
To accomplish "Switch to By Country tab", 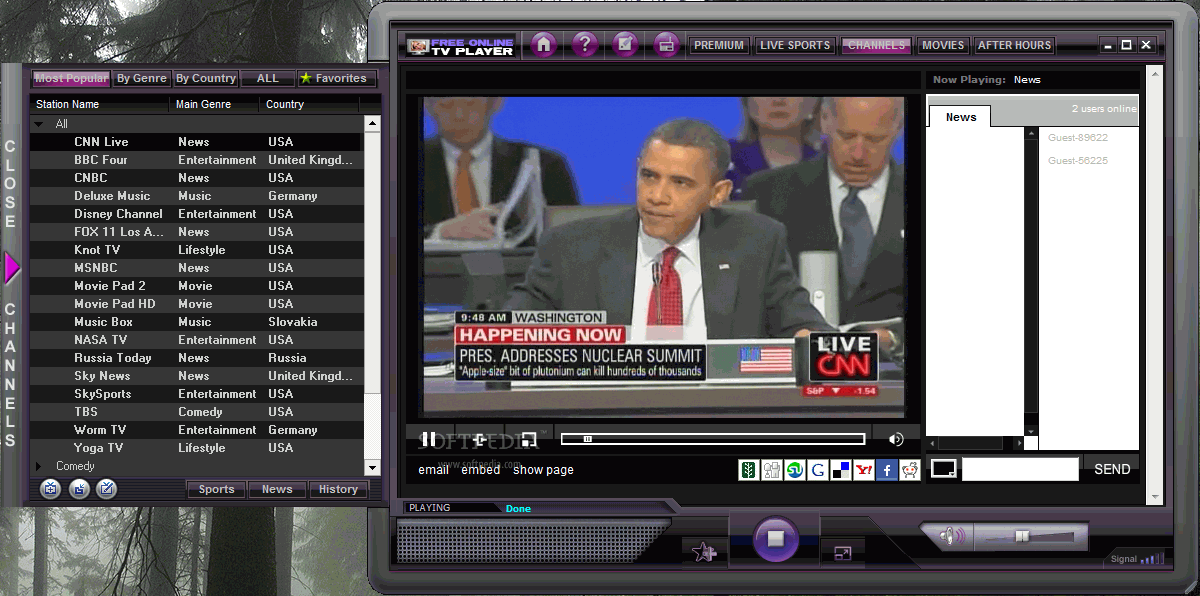I will coord(206,78).
